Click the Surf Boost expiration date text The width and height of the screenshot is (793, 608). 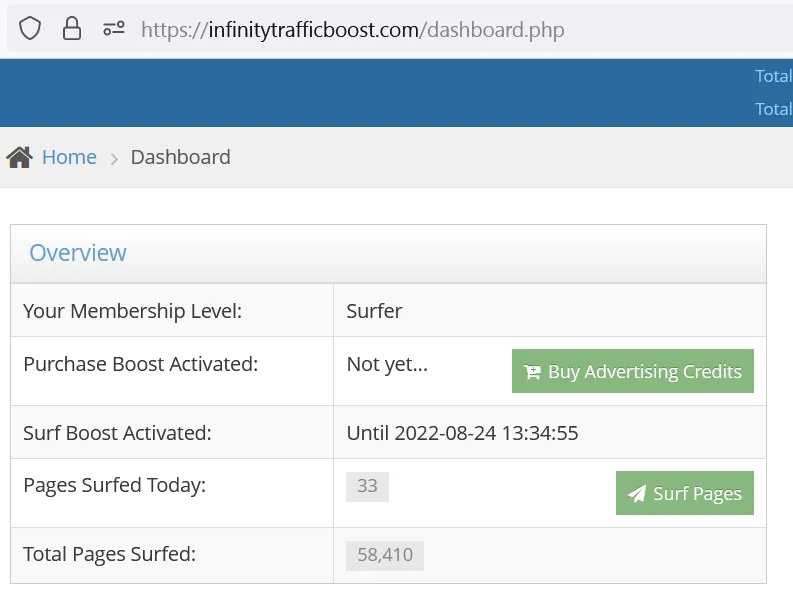point(462,433)
